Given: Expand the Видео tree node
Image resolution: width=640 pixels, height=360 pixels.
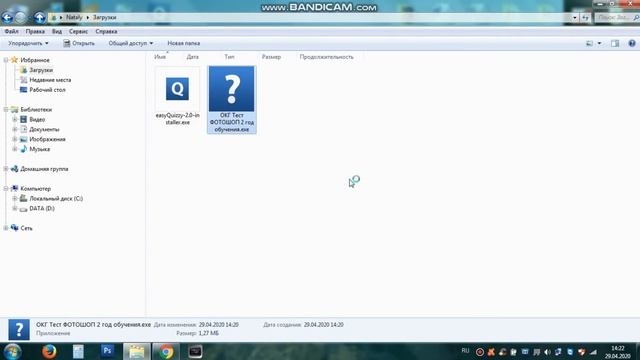Looking at the screenshot, I should pyautogui.click(x=15, y=120).
